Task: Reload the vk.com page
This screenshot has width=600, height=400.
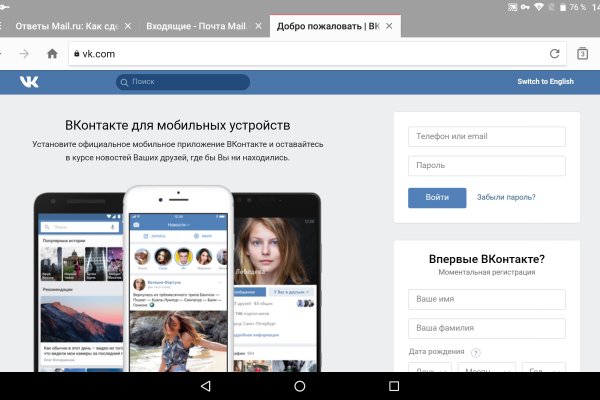Action: [555, 54]
